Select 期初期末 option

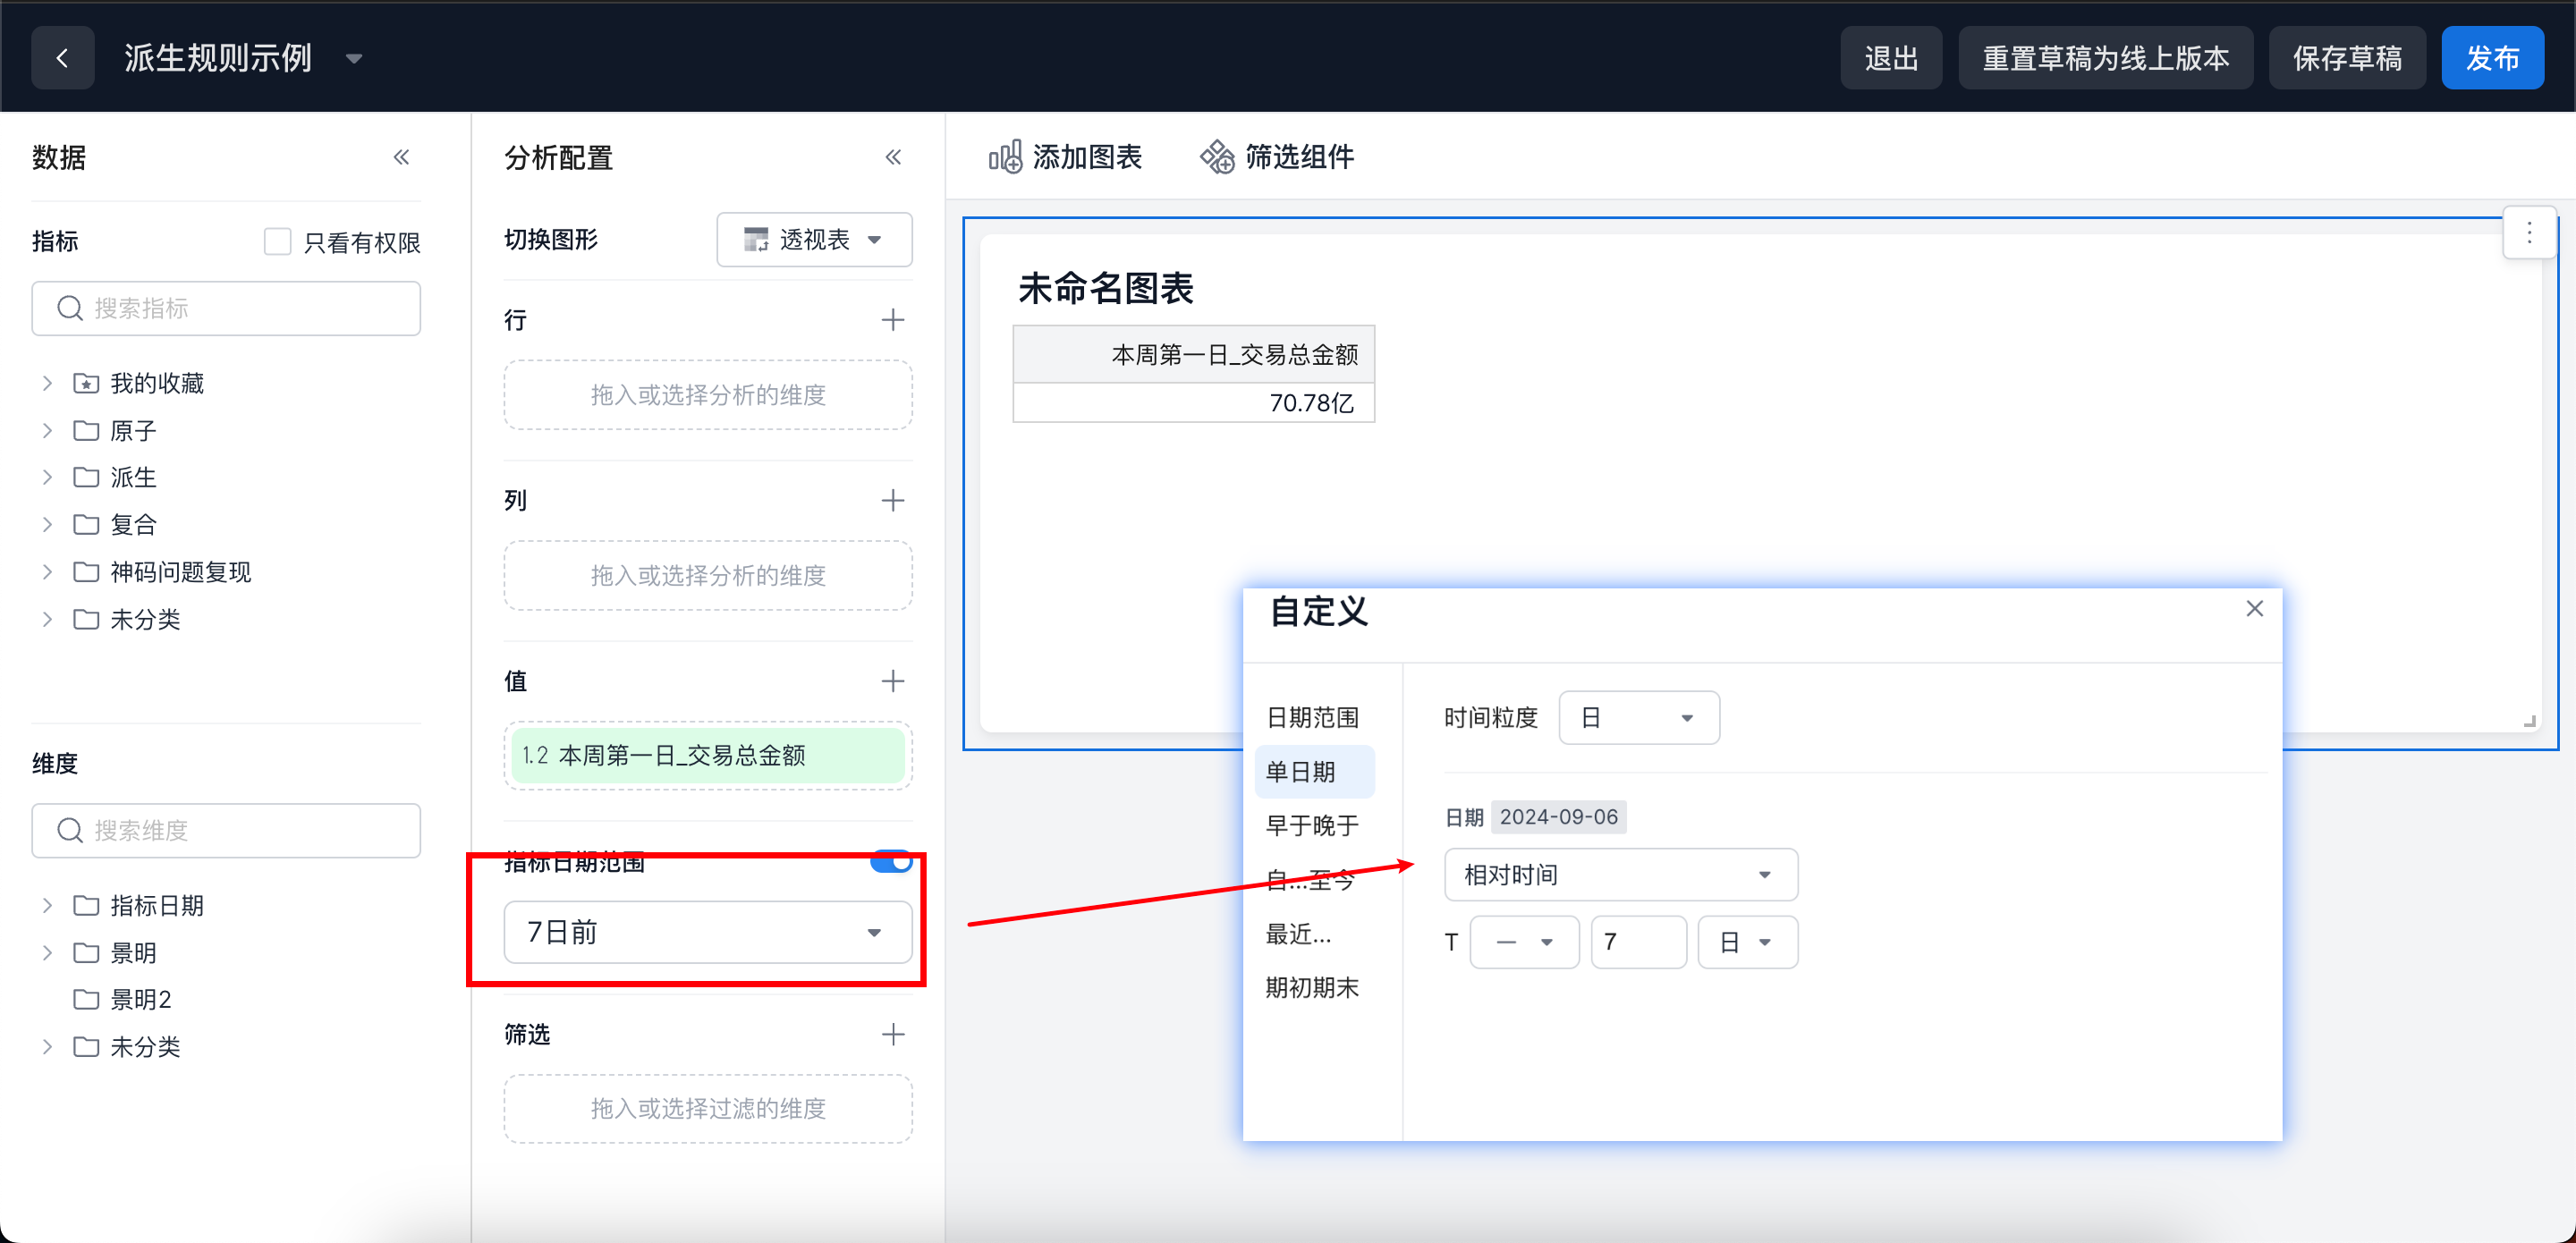click(1312, 987)
